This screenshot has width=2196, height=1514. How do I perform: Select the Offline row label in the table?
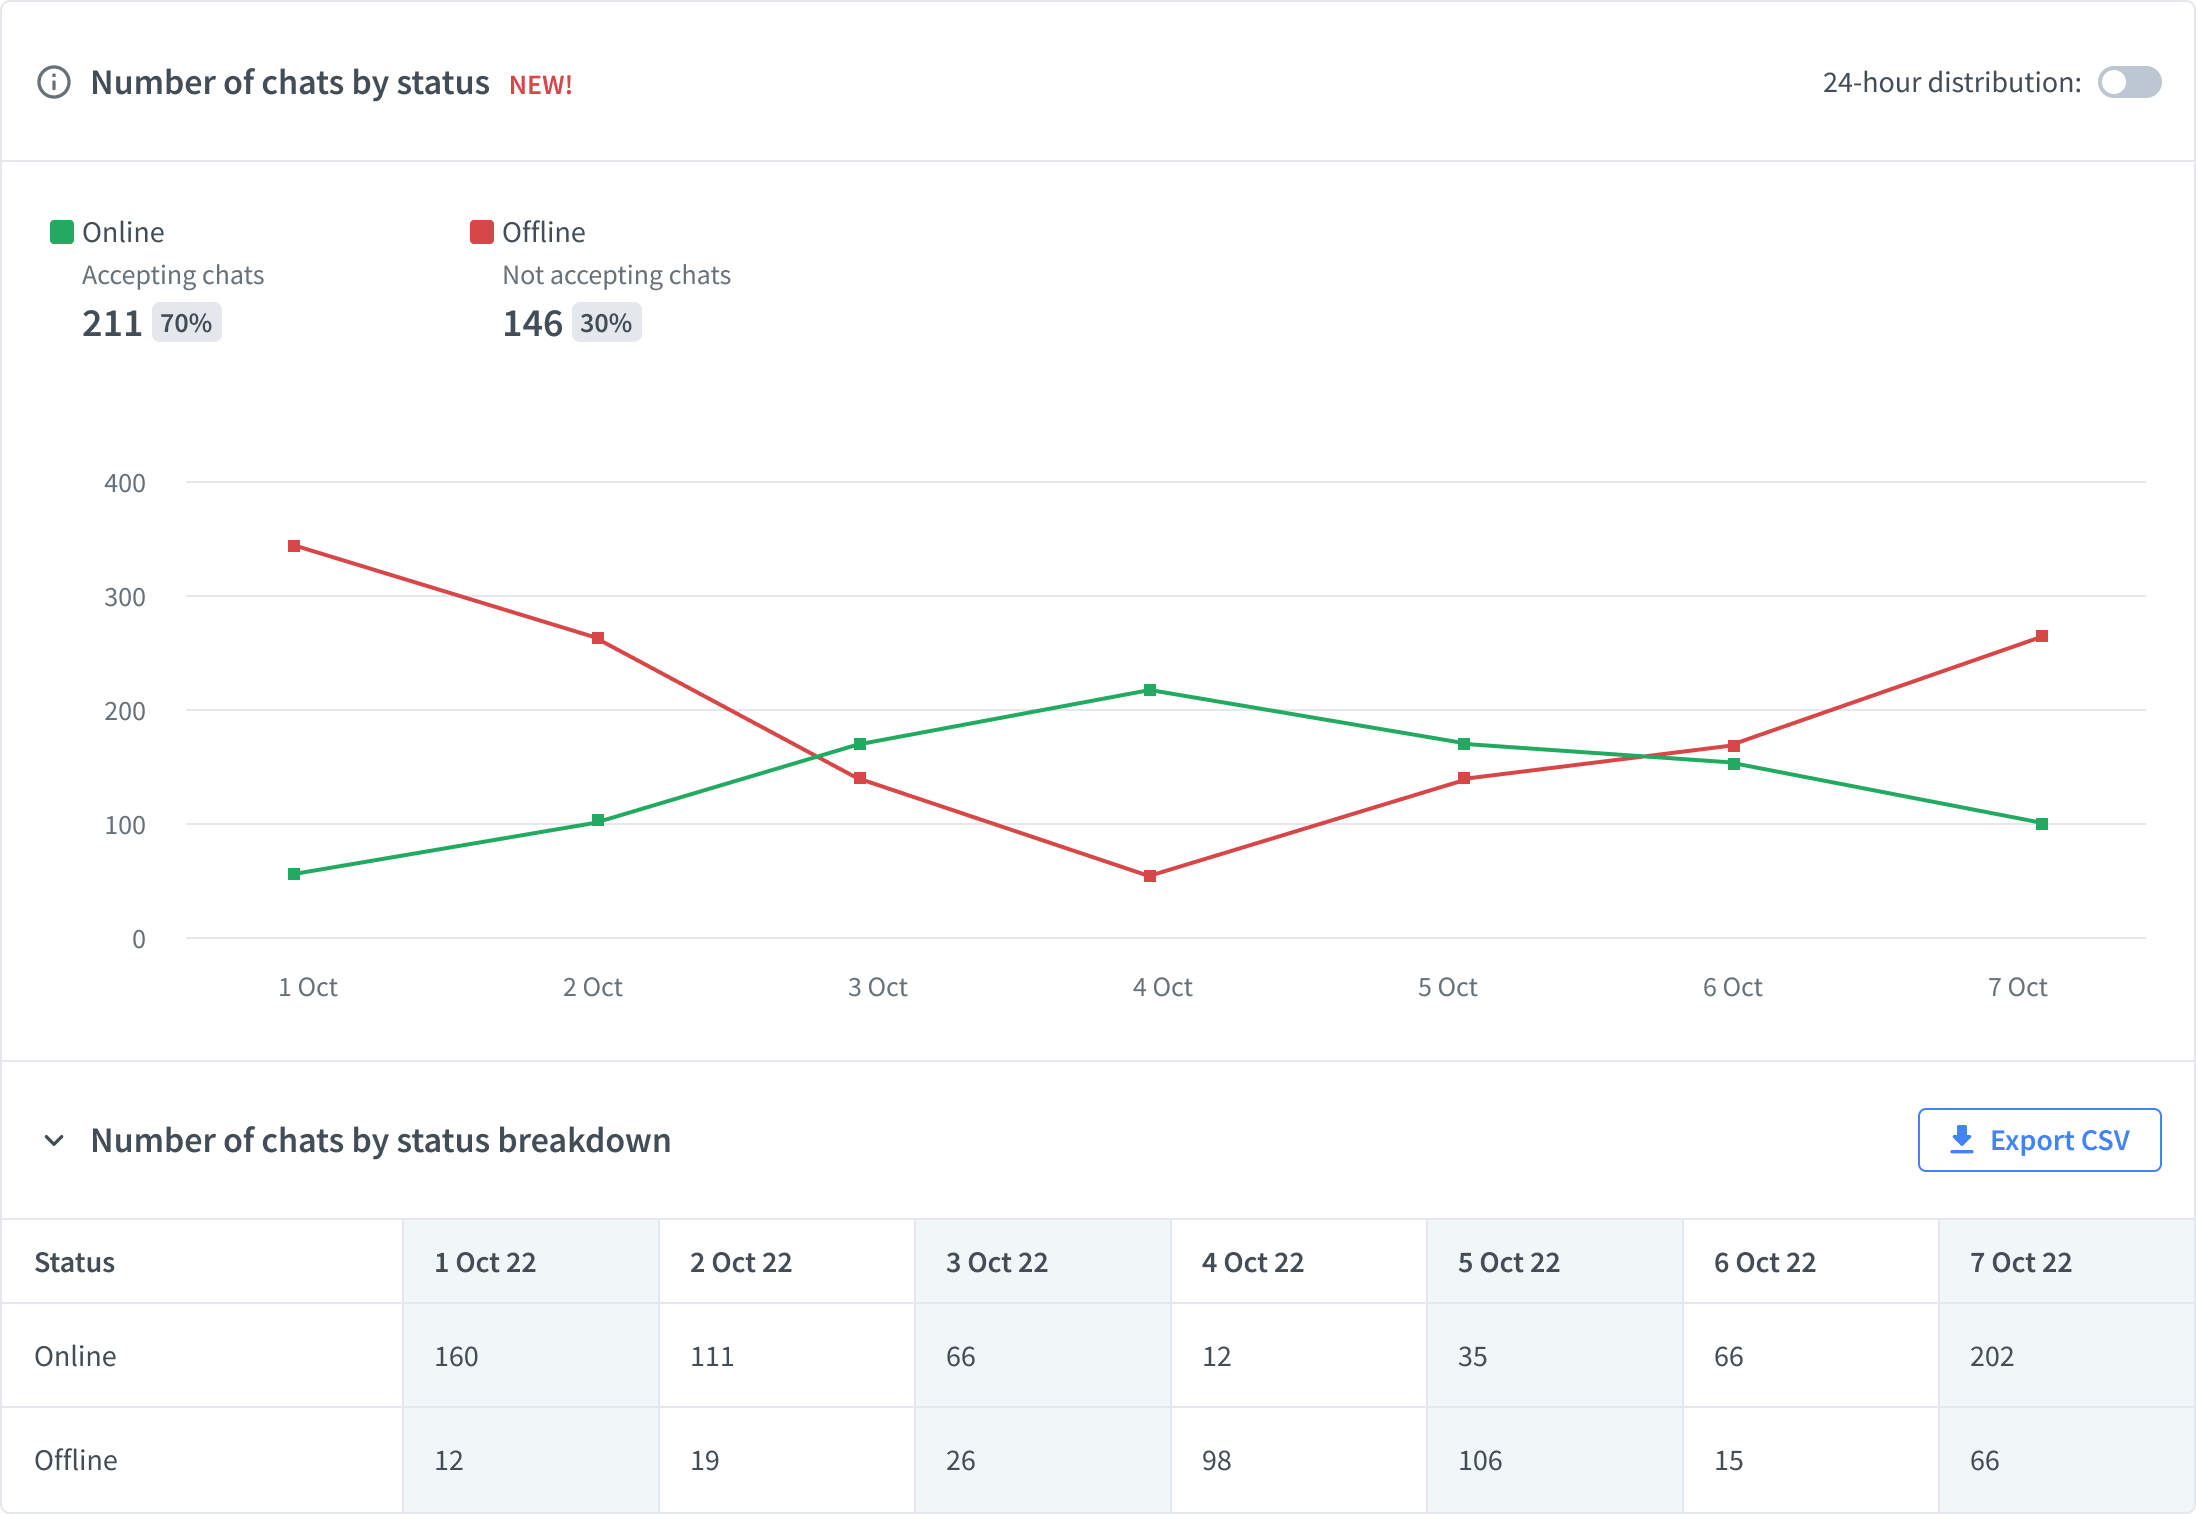[76, 1460]
